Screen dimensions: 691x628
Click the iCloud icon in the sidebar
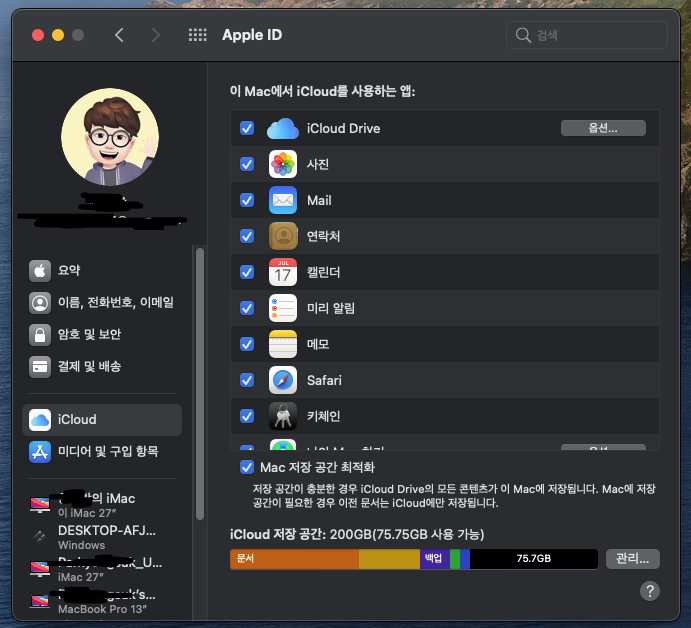40,420
